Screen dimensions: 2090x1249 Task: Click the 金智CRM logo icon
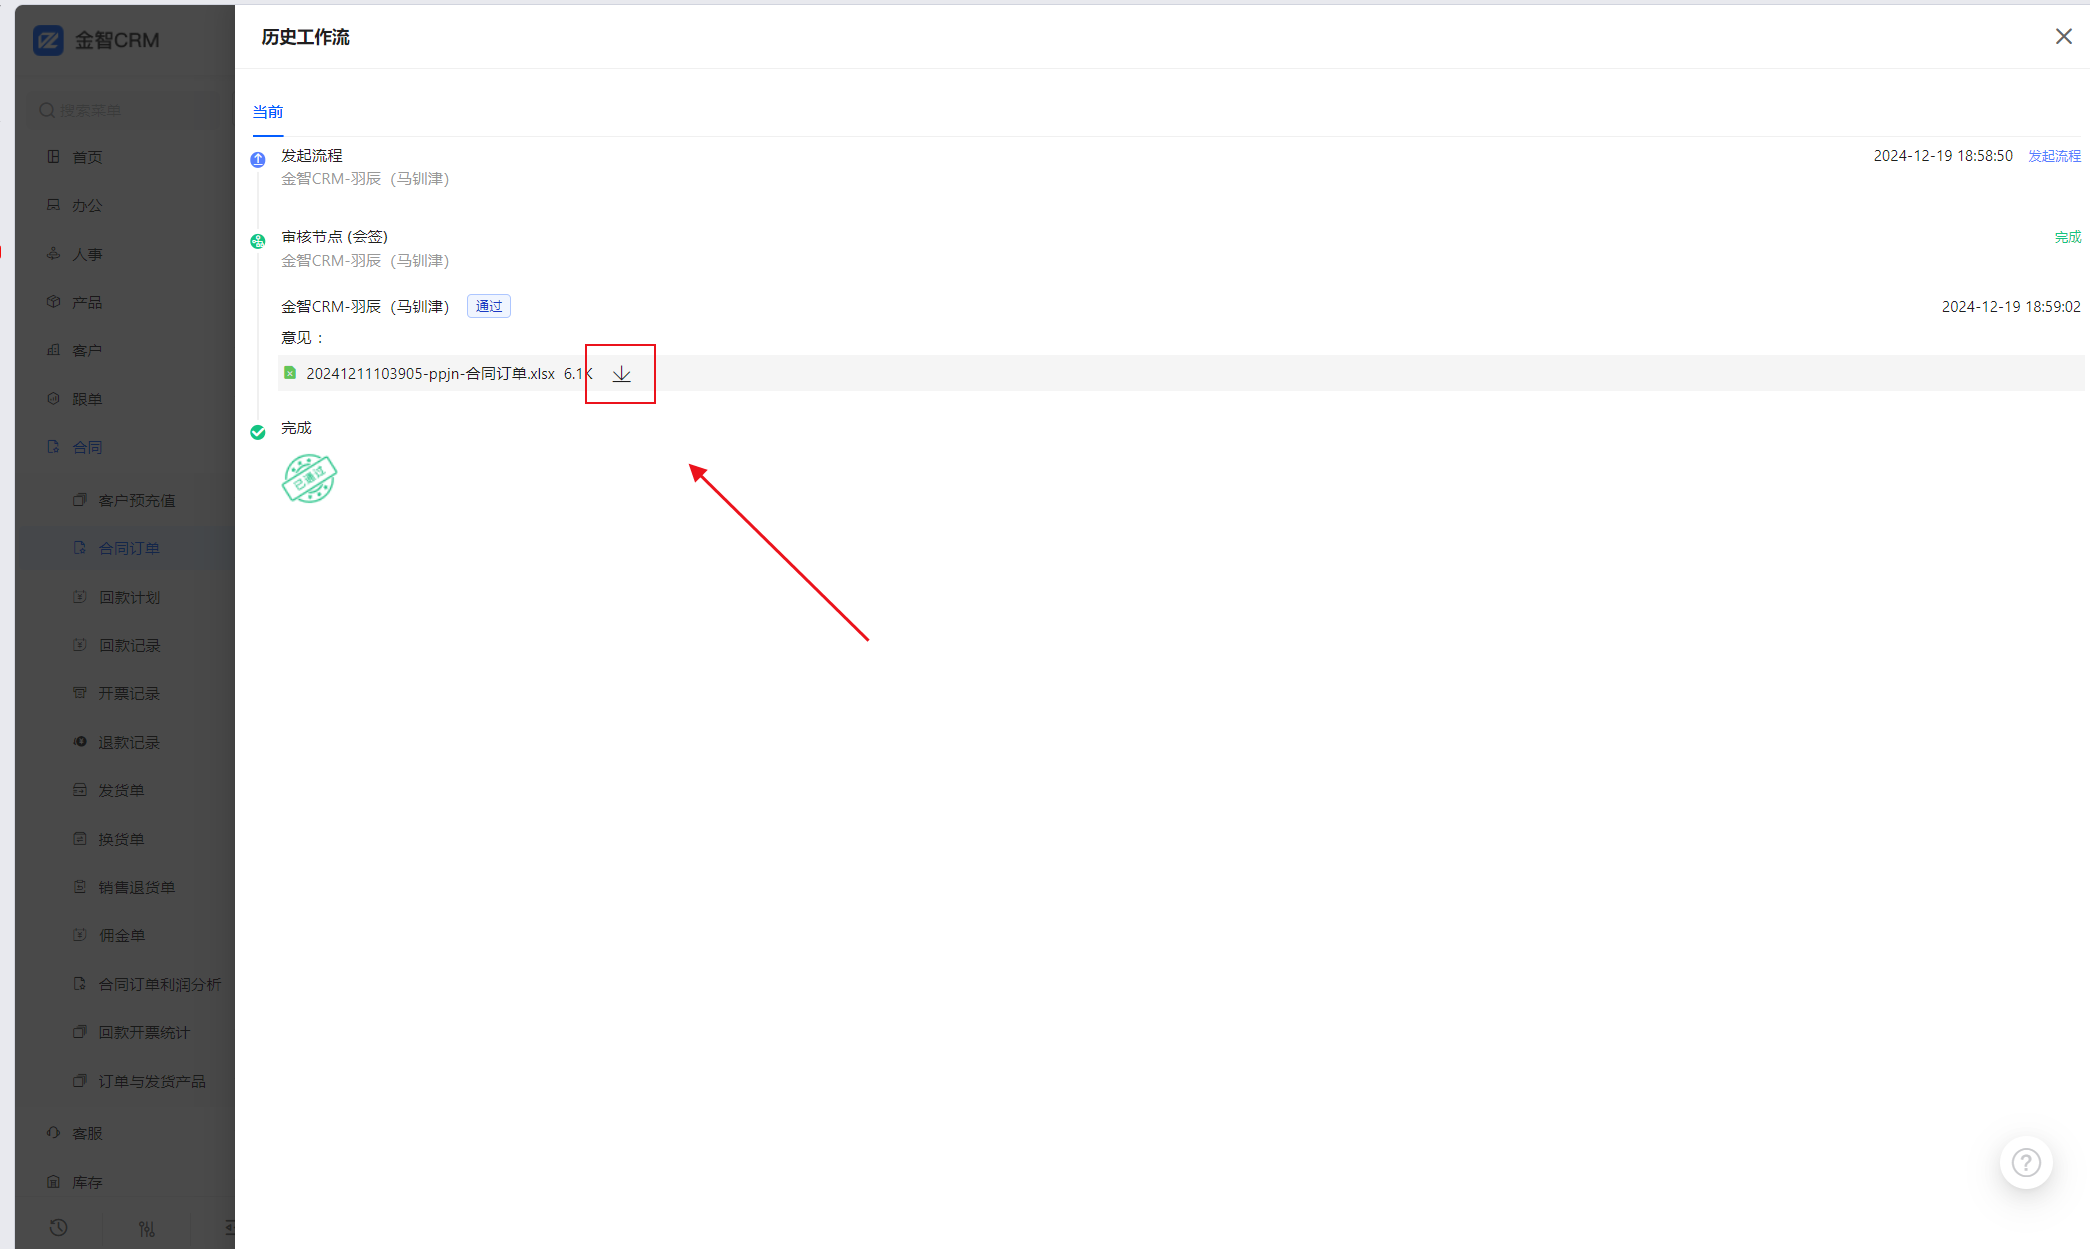coord(48,40)
